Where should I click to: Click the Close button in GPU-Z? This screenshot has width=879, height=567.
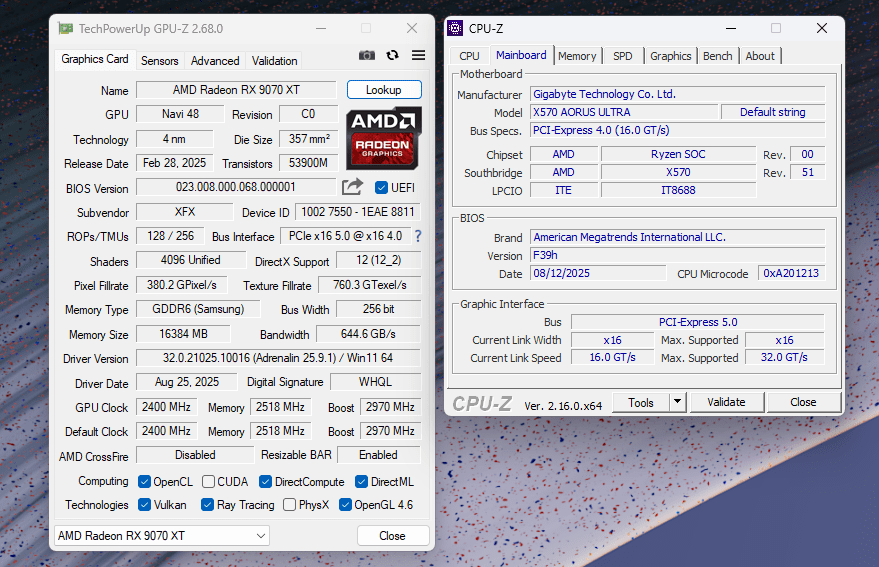[x=392, y=536]
